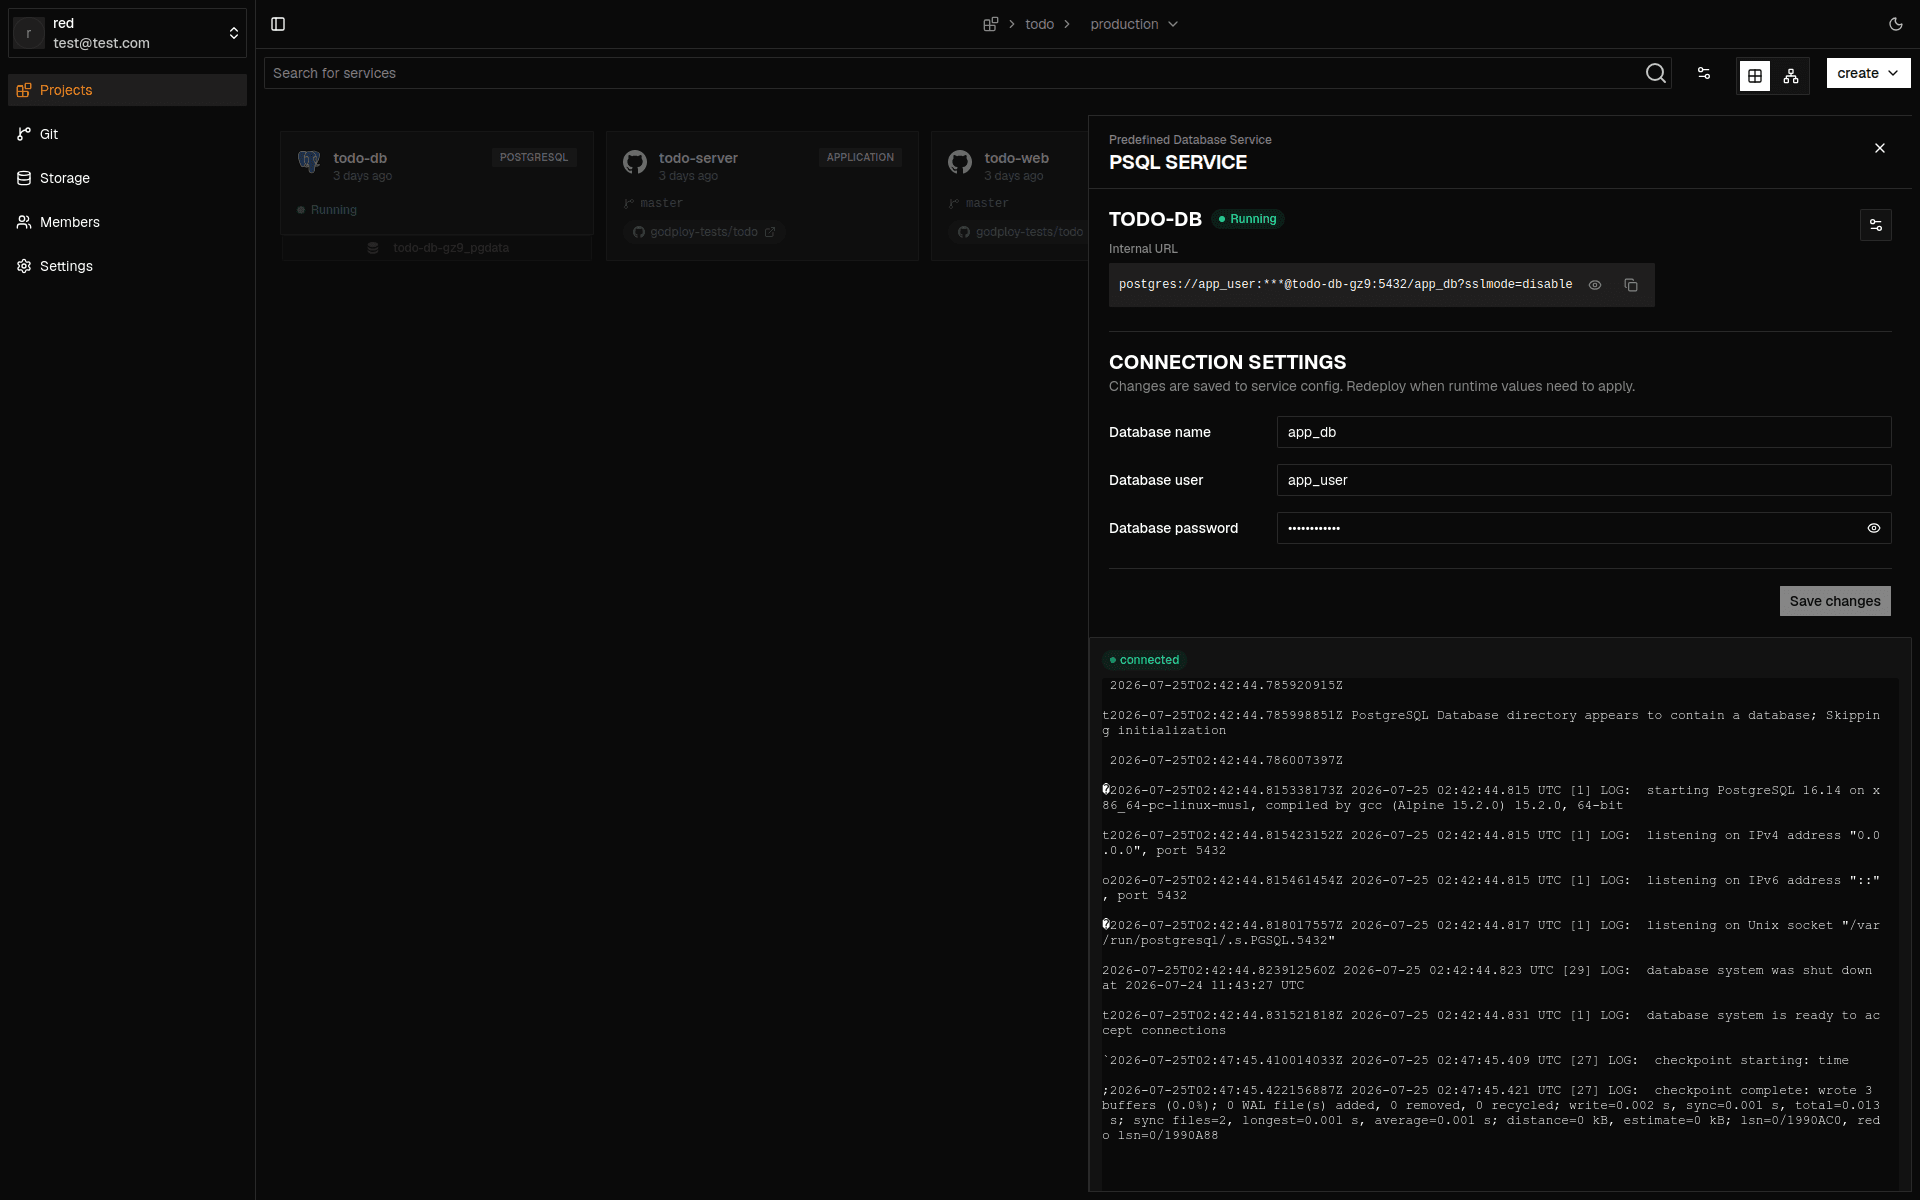1920x1200 pixels.
Task: Edit the Database name field
Action: pos(1584,432)
